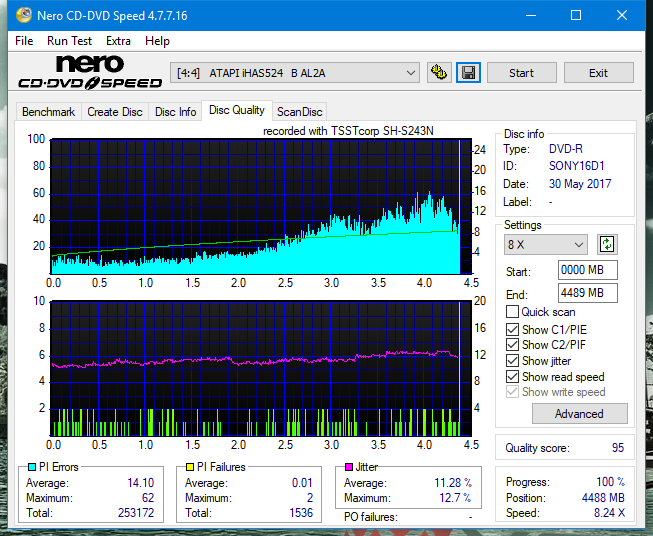
Task: Click the PI Errors total 253172
Action: [x=136, y=512]
